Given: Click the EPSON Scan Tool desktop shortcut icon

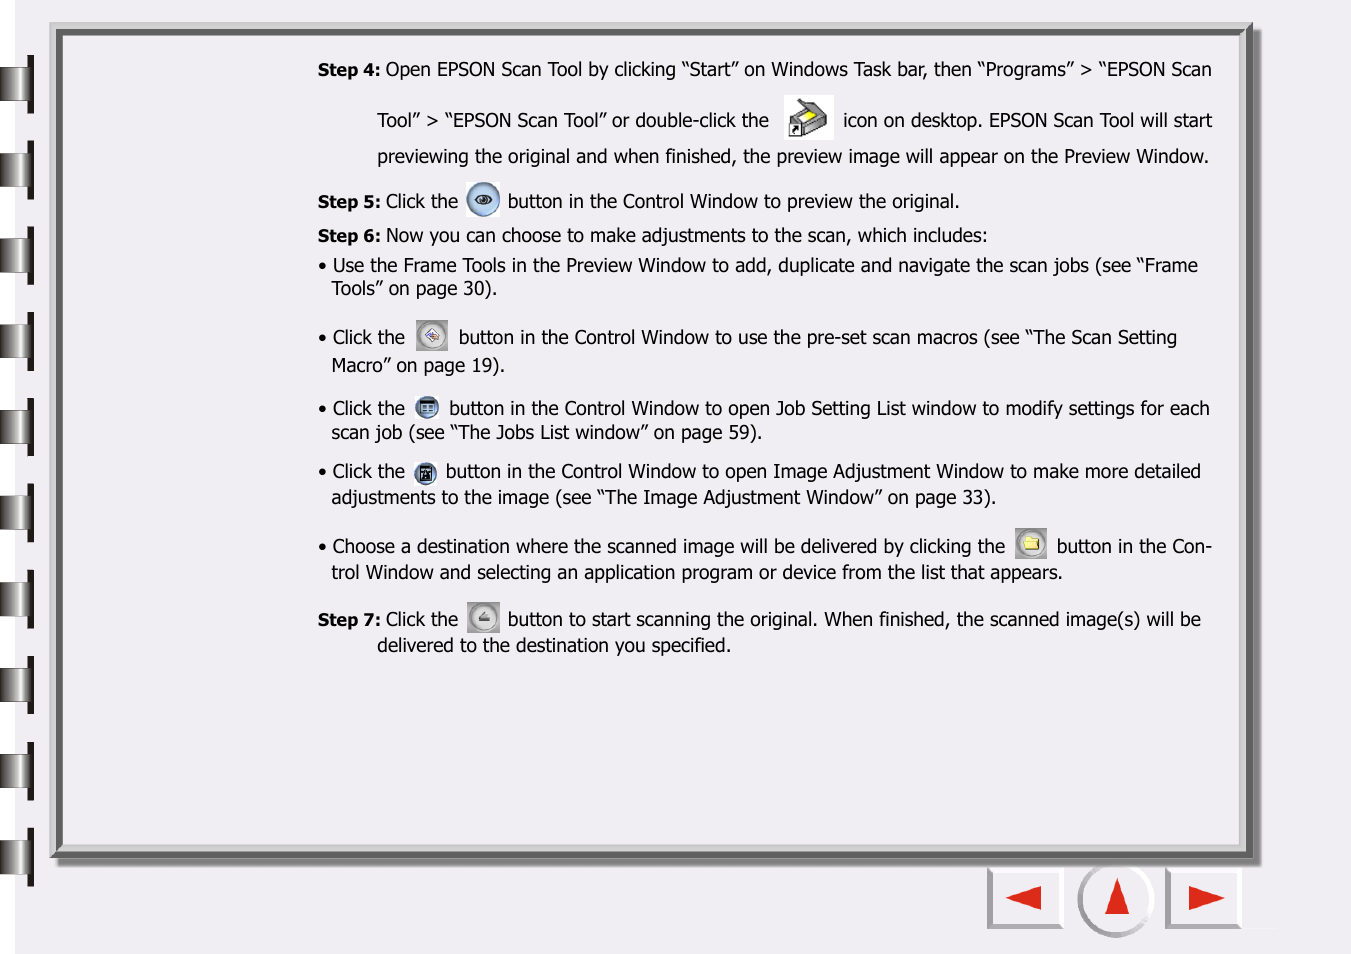Looking at the screenshot, I should 808,118.
